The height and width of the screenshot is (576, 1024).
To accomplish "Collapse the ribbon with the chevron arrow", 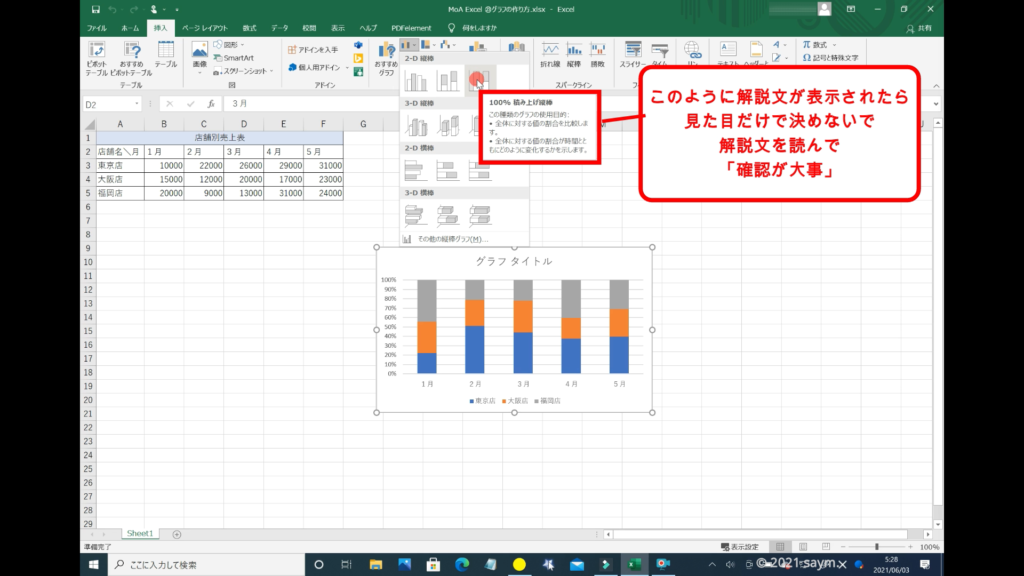I will (935, 86).
